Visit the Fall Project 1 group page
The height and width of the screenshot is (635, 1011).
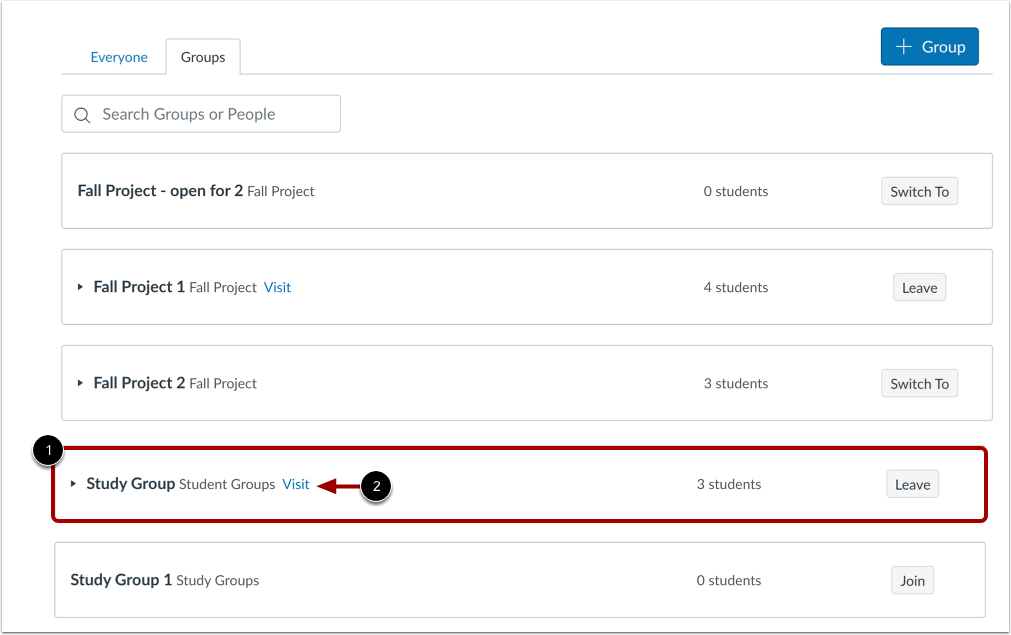point(277,287)
